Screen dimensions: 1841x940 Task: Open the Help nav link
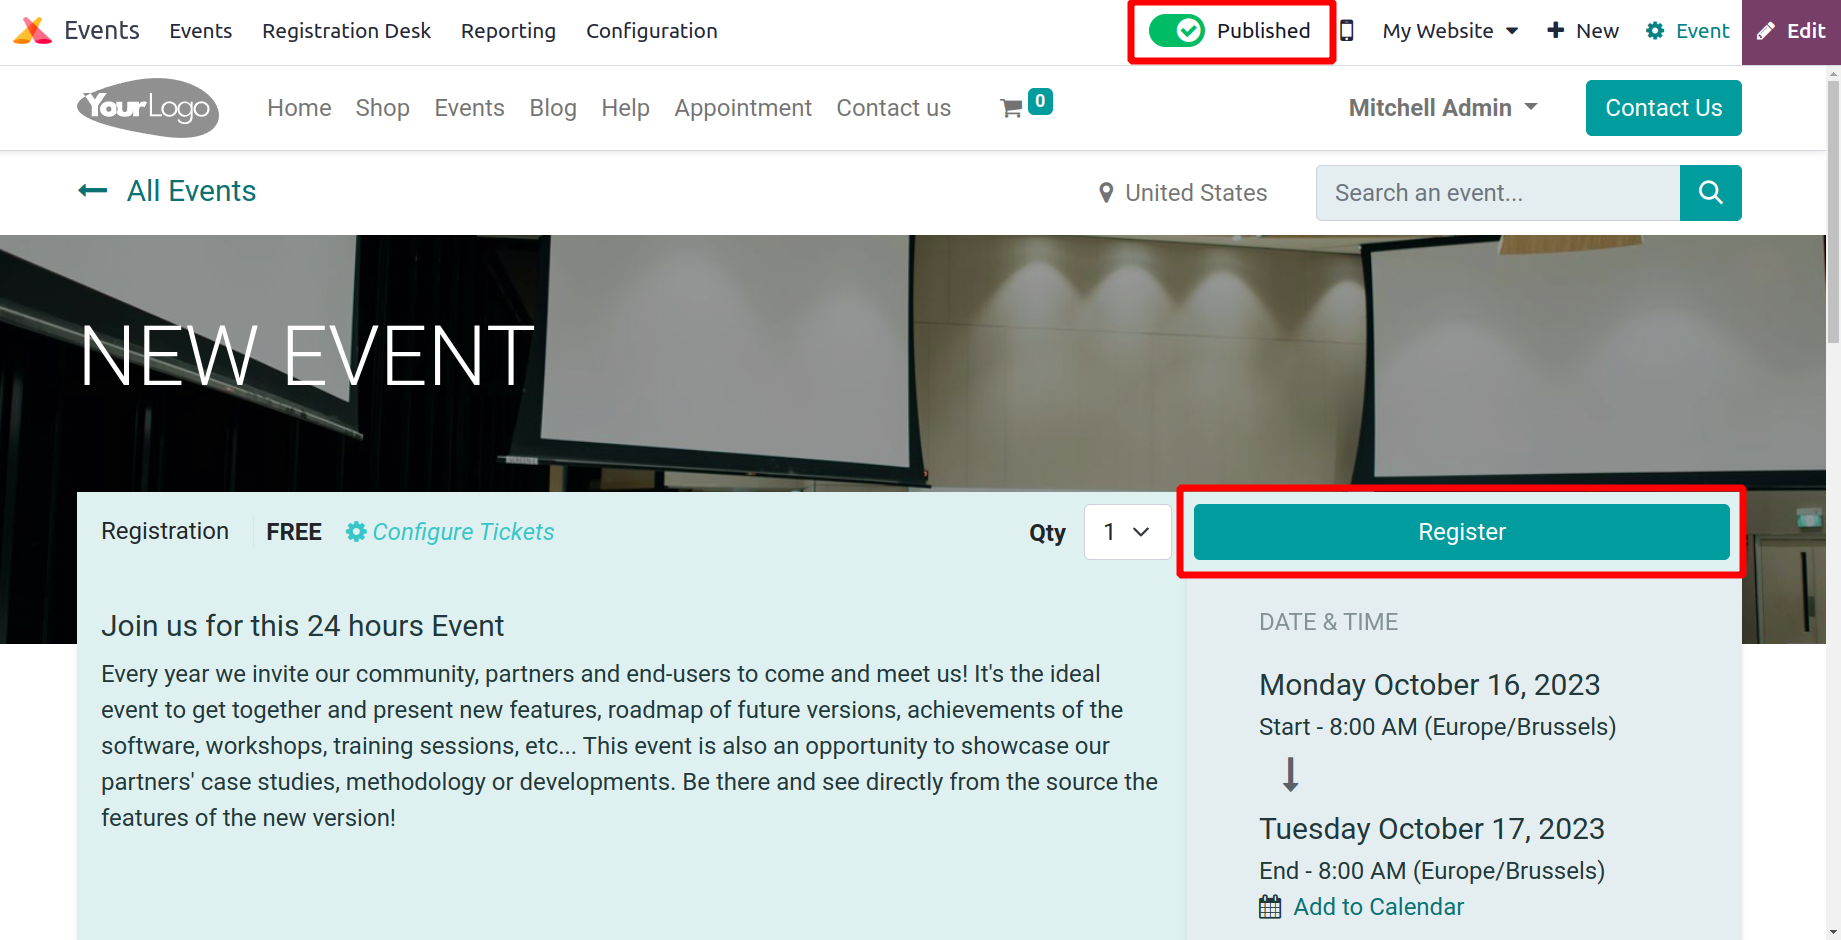point(625,108)
